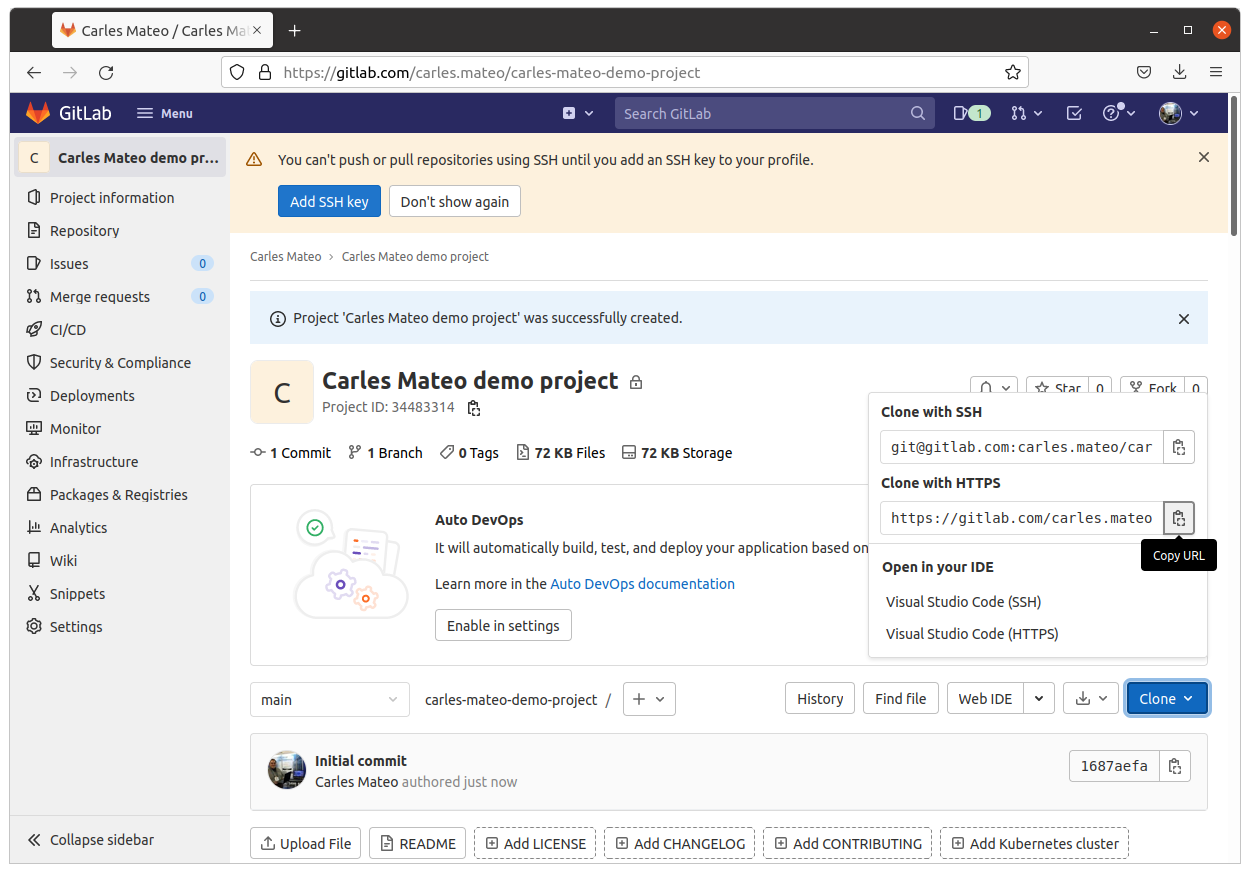Open the 1 Commit link
The image size is (1250, 873).
pyautogui.click(x=290, y=453)
